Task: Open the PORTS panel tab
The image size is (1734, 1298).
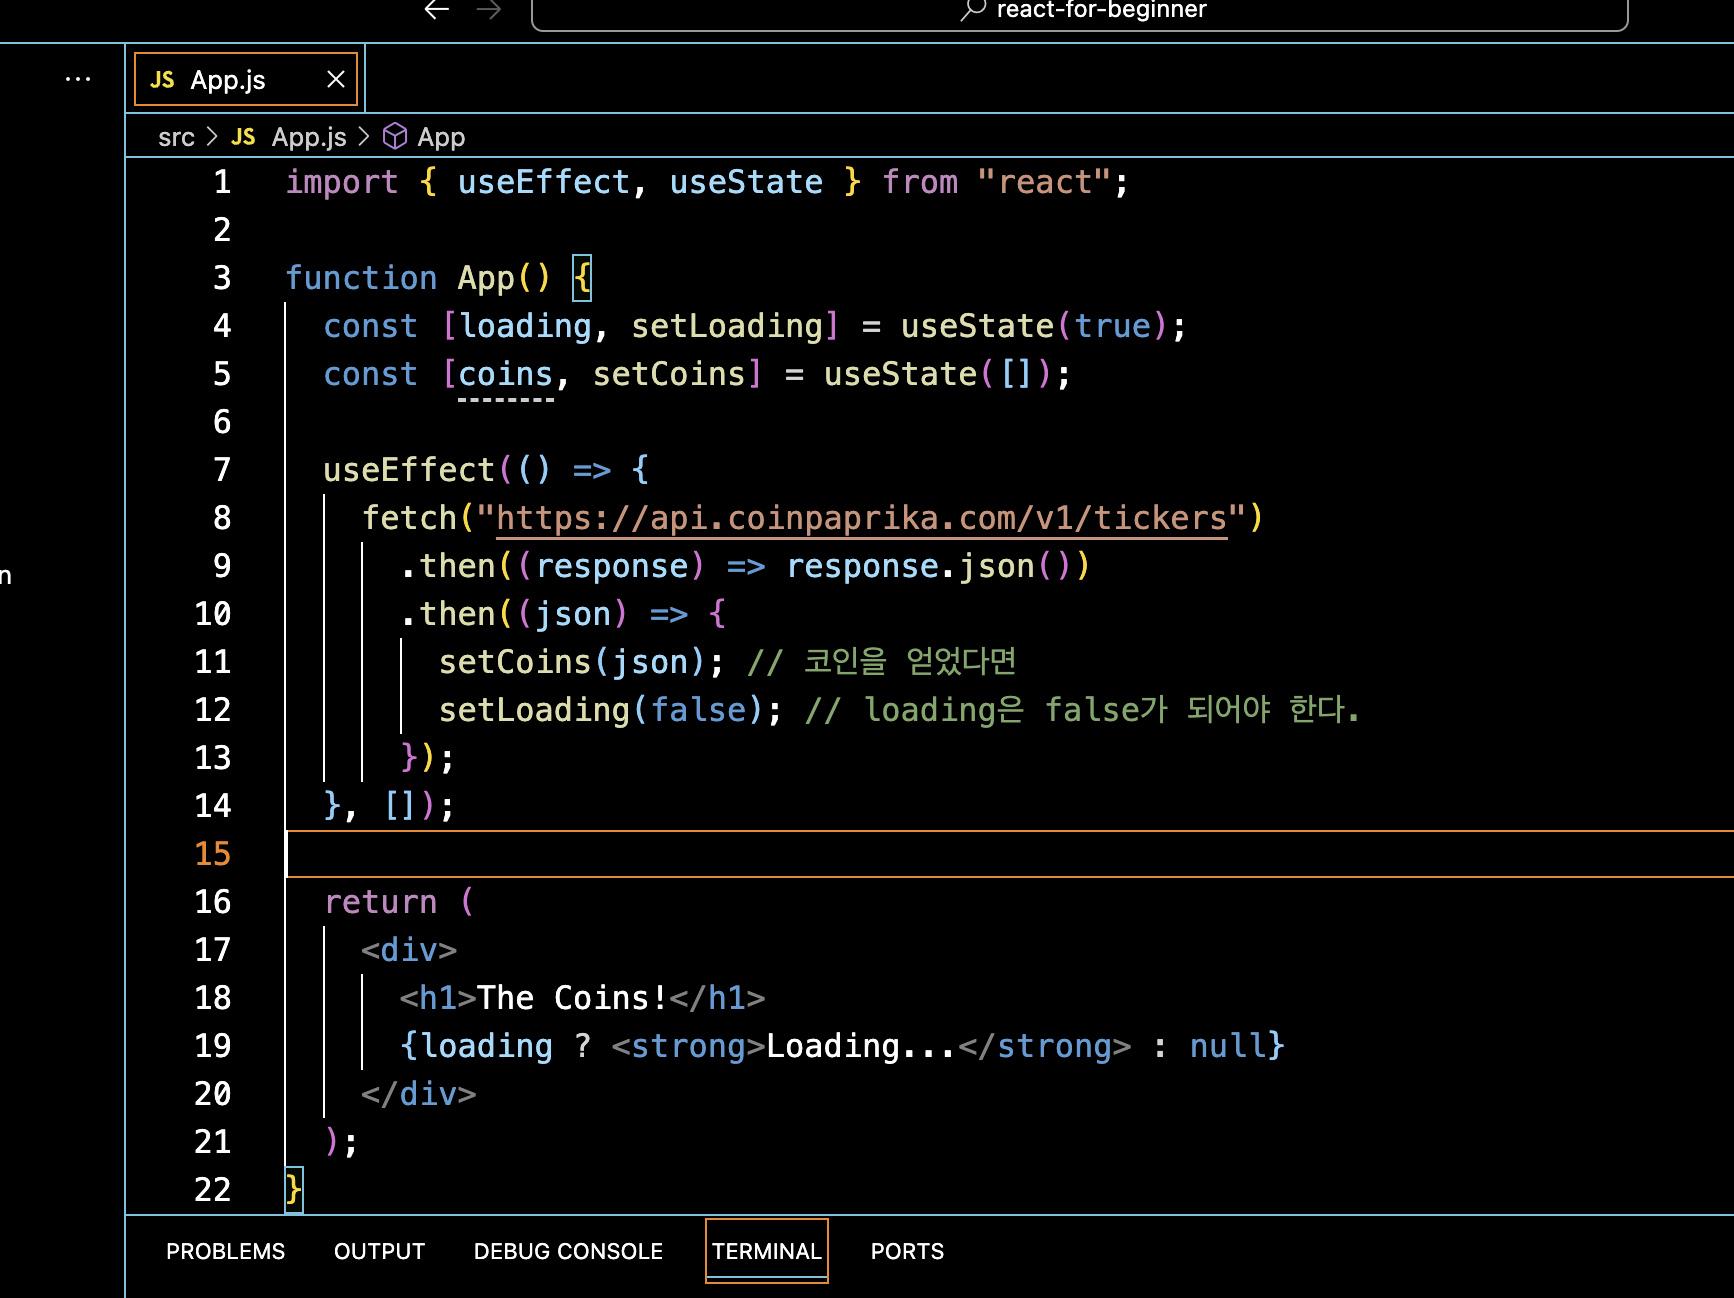Action: (x=907, y=1251)
